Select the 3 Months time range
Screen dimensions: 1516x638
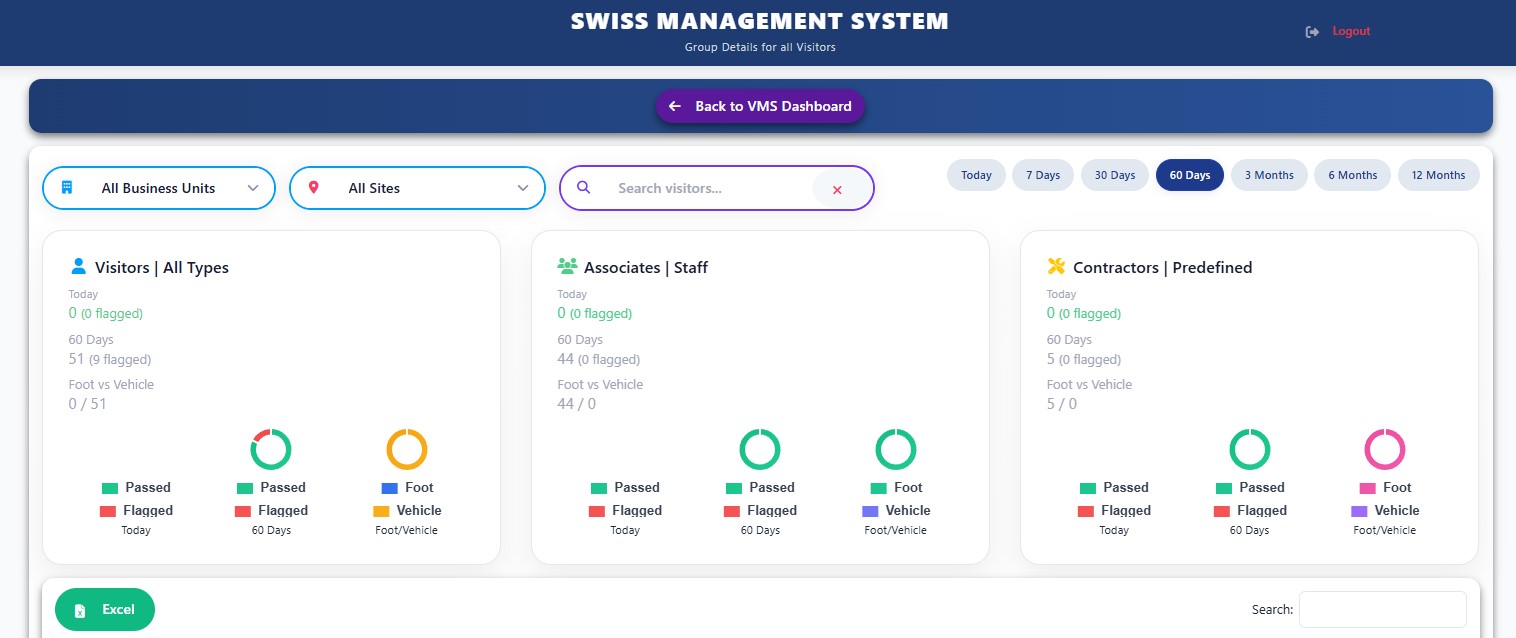pyautogui.click(x=1269, y=175)
